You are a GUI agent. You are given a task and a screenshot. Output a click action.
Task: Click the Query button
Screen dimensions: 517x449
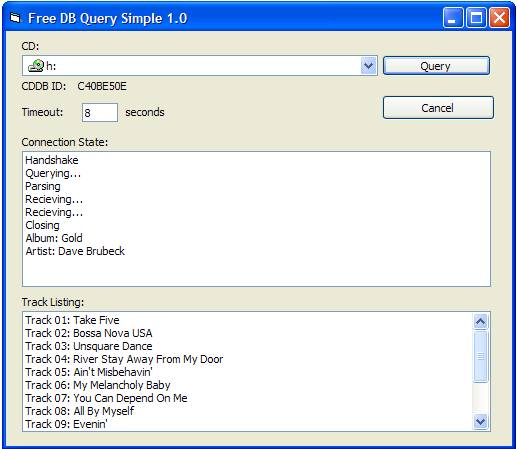pyautogui.click(x=436, y=66)
